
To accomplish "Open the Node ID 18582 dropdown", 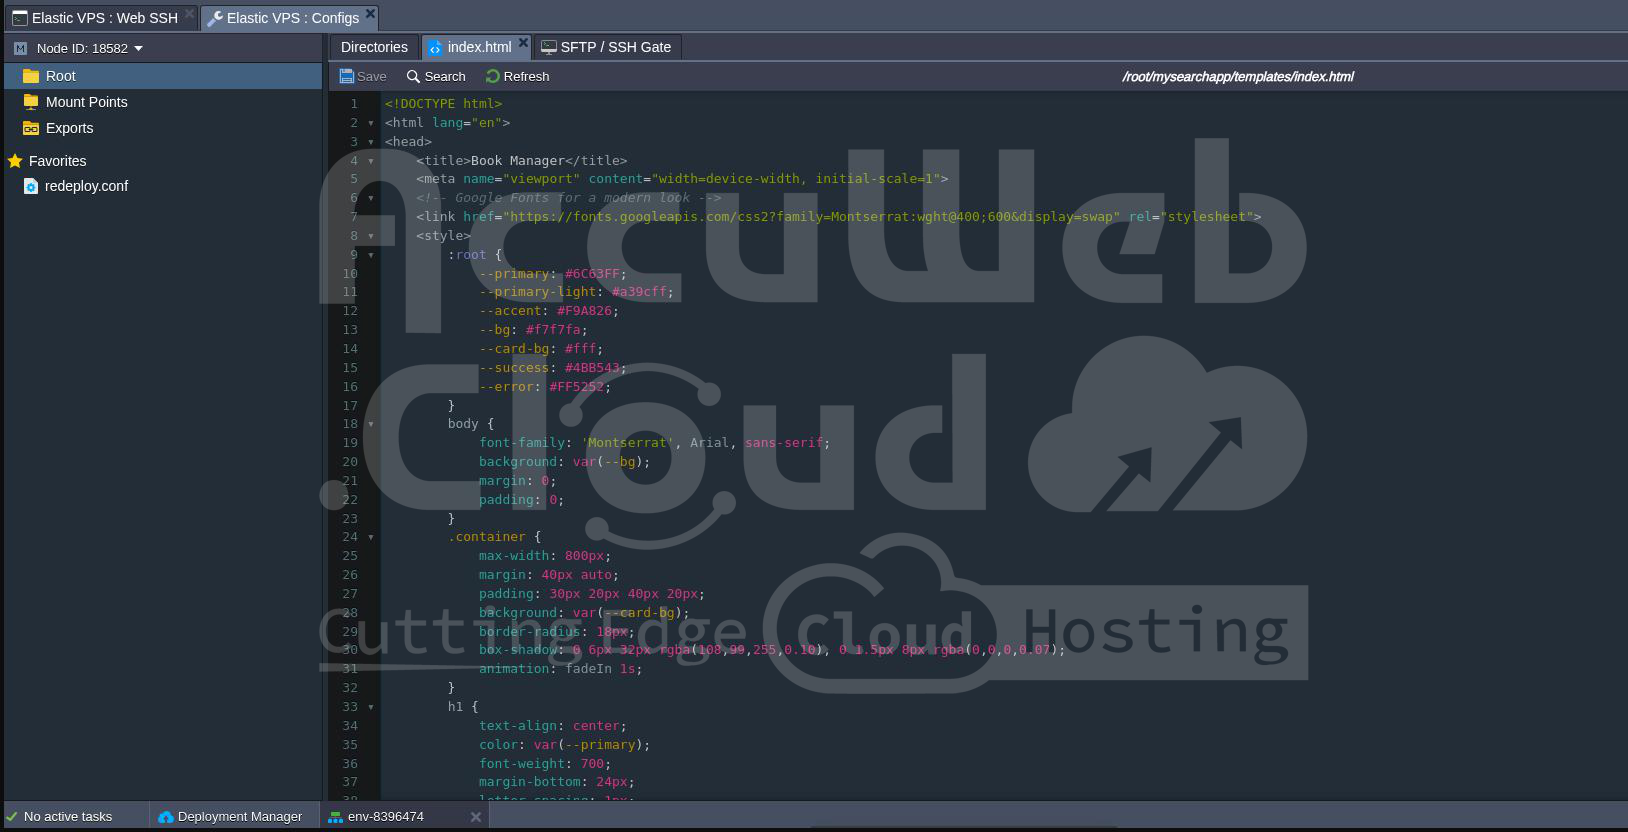I will 138,48.
